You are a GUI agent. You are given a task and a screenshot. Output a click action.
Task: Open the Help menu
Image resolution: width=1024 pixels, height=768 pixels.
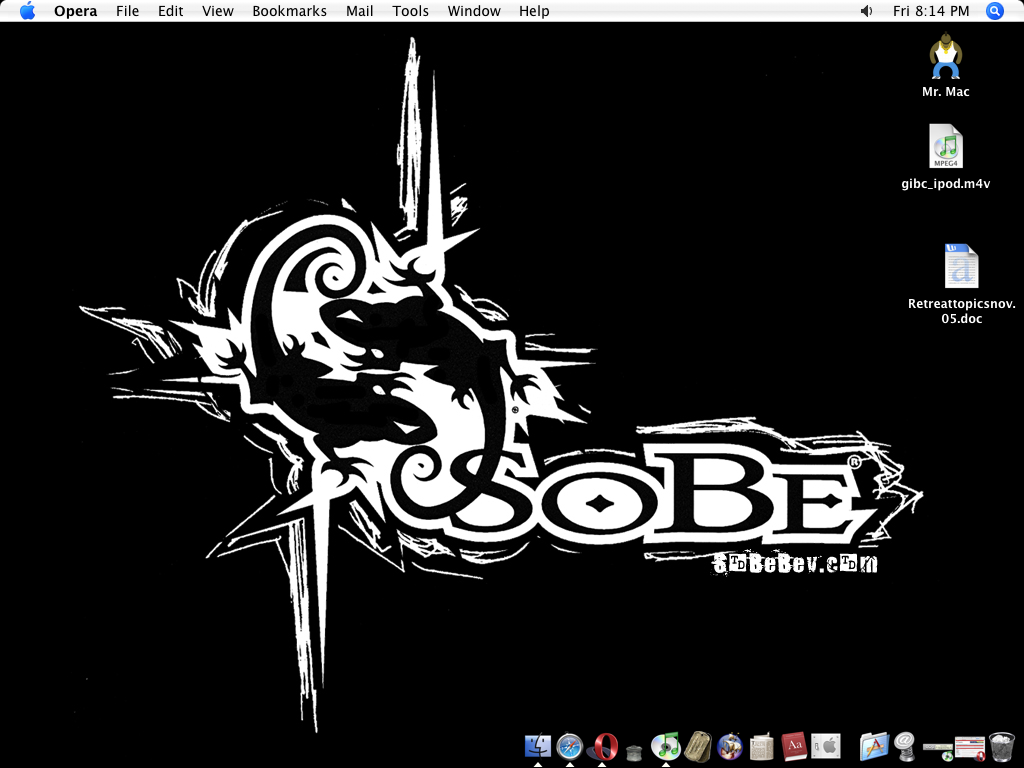534,11
